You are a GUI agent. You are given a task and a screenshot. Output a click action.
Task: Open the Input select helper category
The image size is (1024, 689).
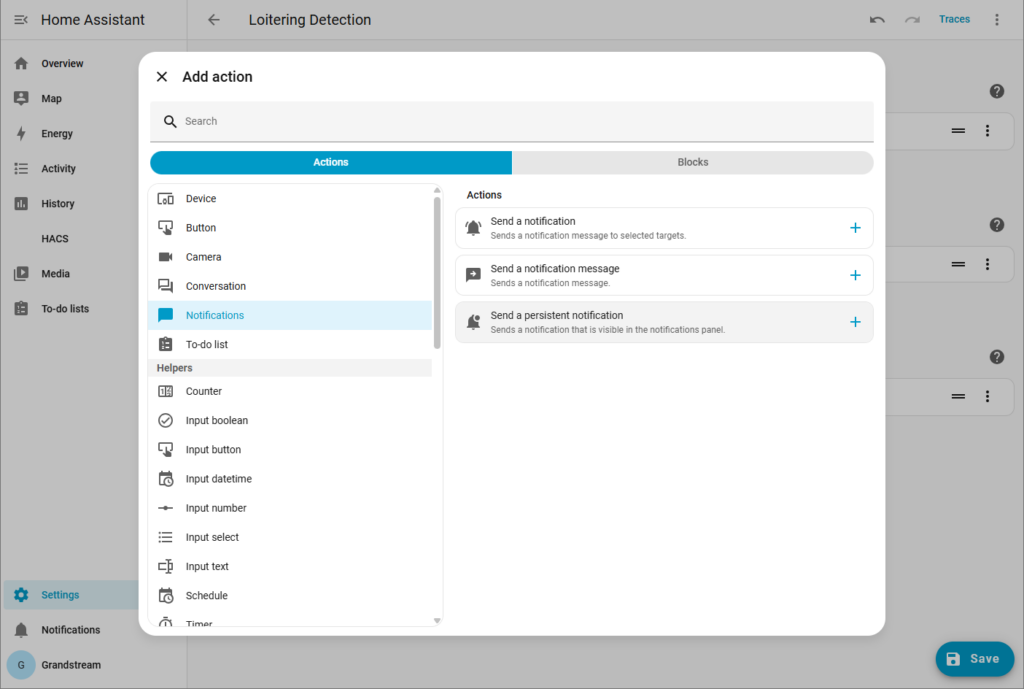(x=290, y=537)
